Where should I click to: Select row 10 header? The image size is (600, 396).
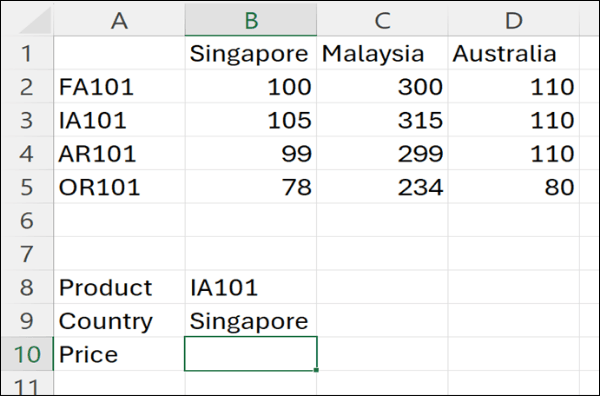27,354
